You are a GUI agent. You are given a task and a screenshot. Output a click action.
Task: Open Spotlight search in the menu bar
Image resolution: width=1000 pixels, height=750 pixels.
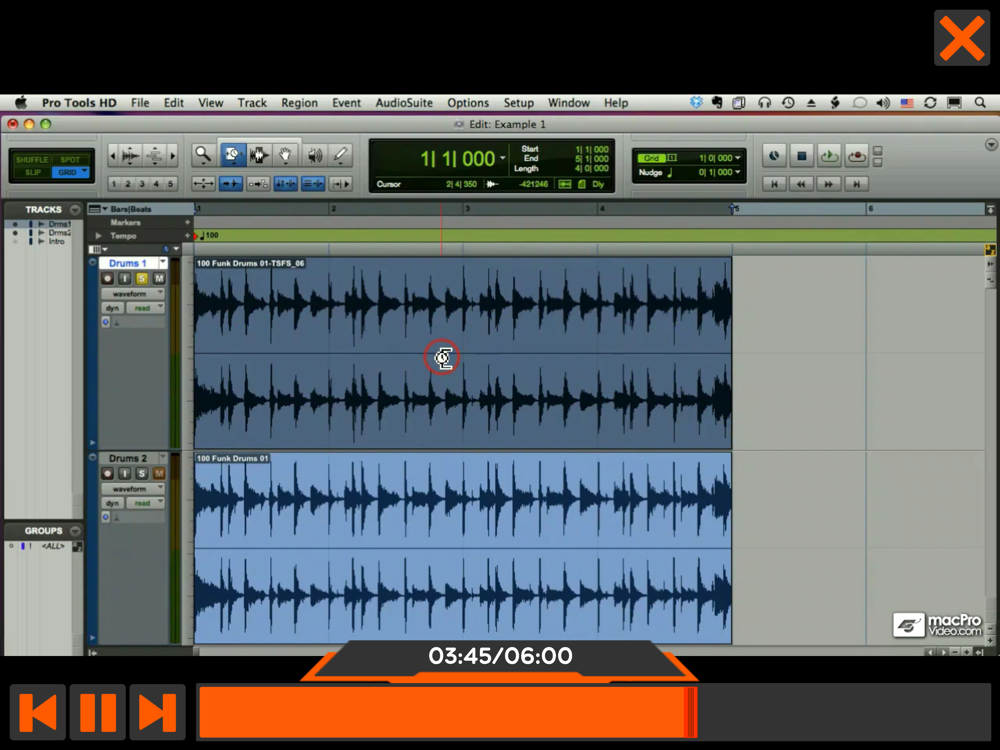point(980,103)
